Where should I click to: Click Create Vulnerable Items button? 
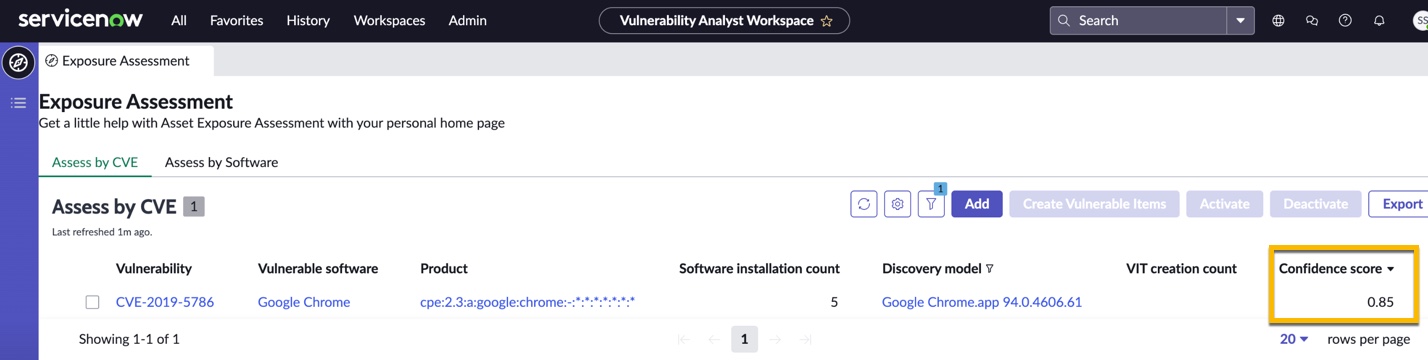coord(1094,204)
